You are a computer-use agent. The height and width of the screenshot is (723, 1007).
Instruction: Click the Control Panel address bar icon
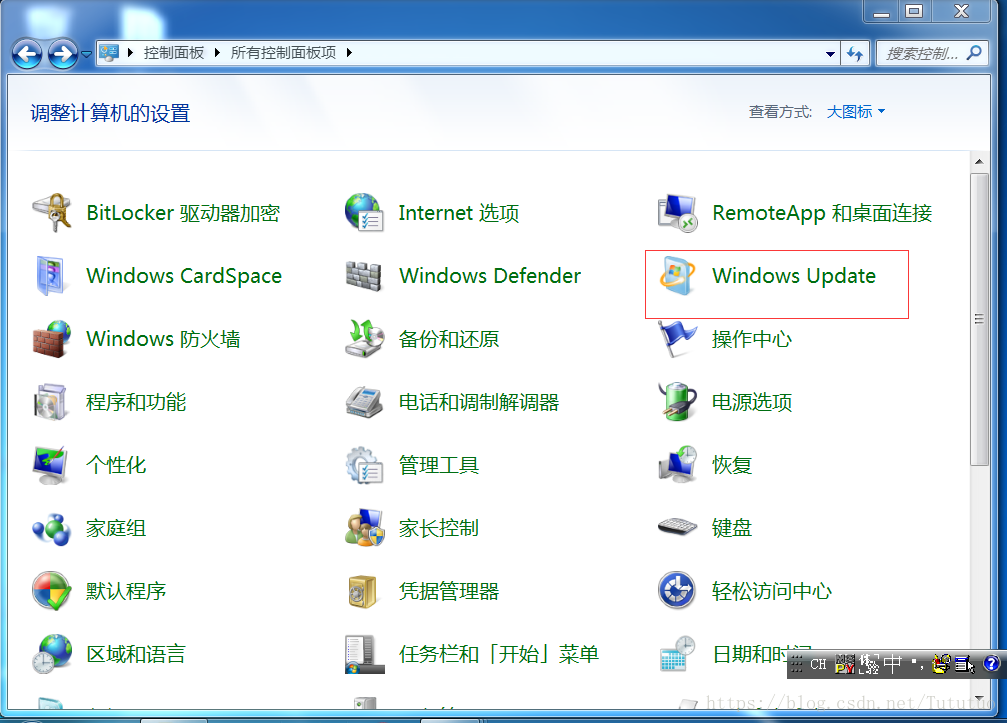(x=109, y=53)
